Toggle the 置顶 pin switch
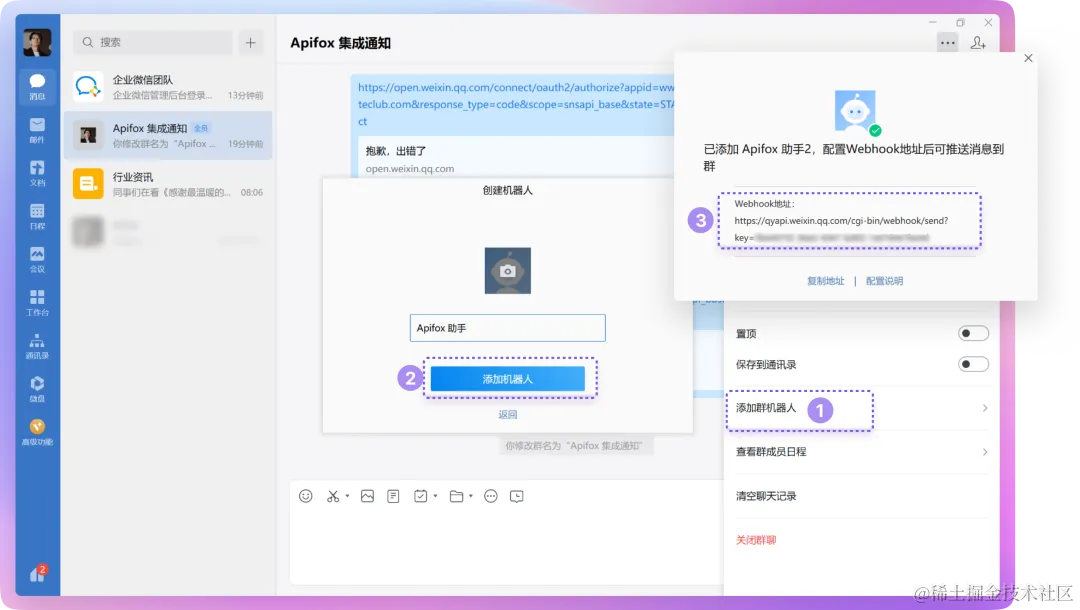 coord(973,333)
